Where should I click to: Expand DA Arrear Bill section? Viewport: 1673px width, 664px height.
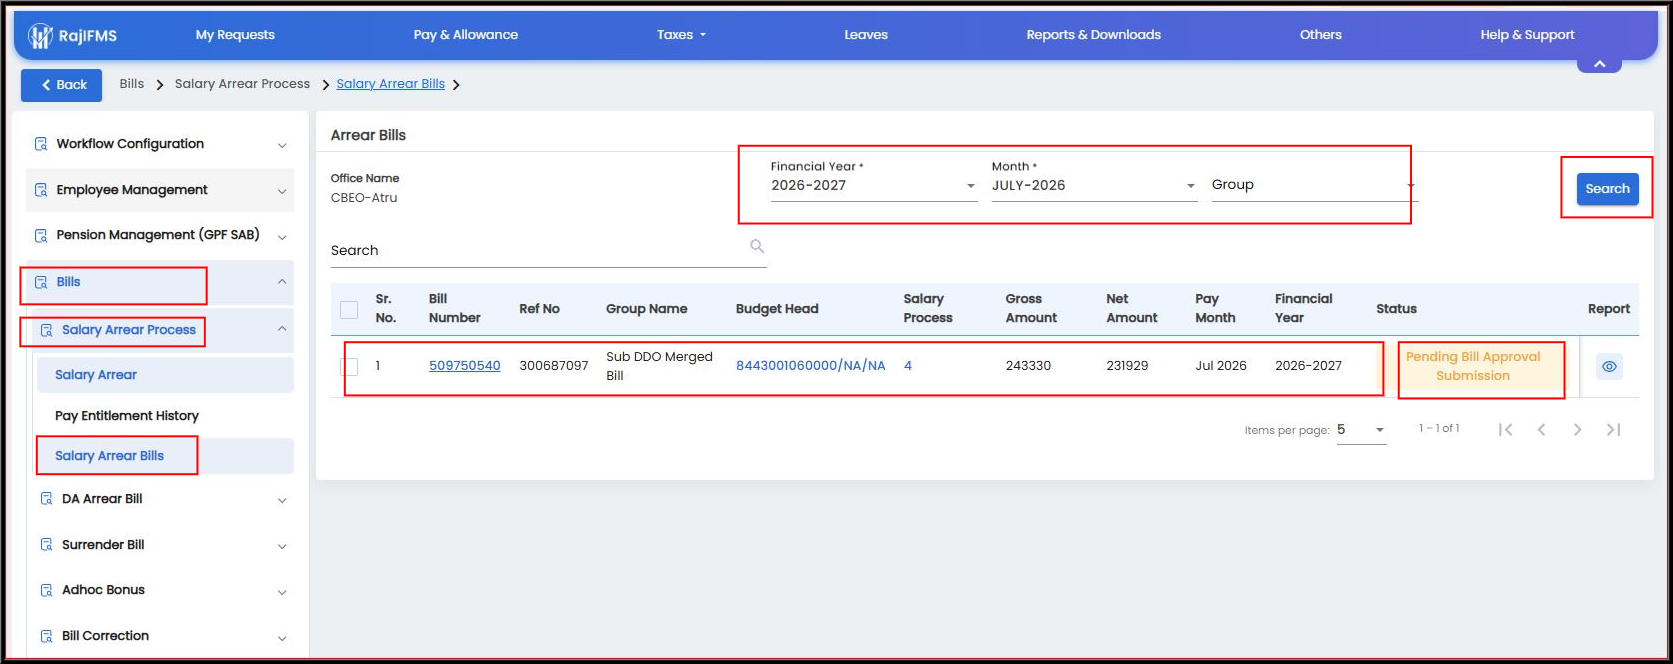pos(282,500)
